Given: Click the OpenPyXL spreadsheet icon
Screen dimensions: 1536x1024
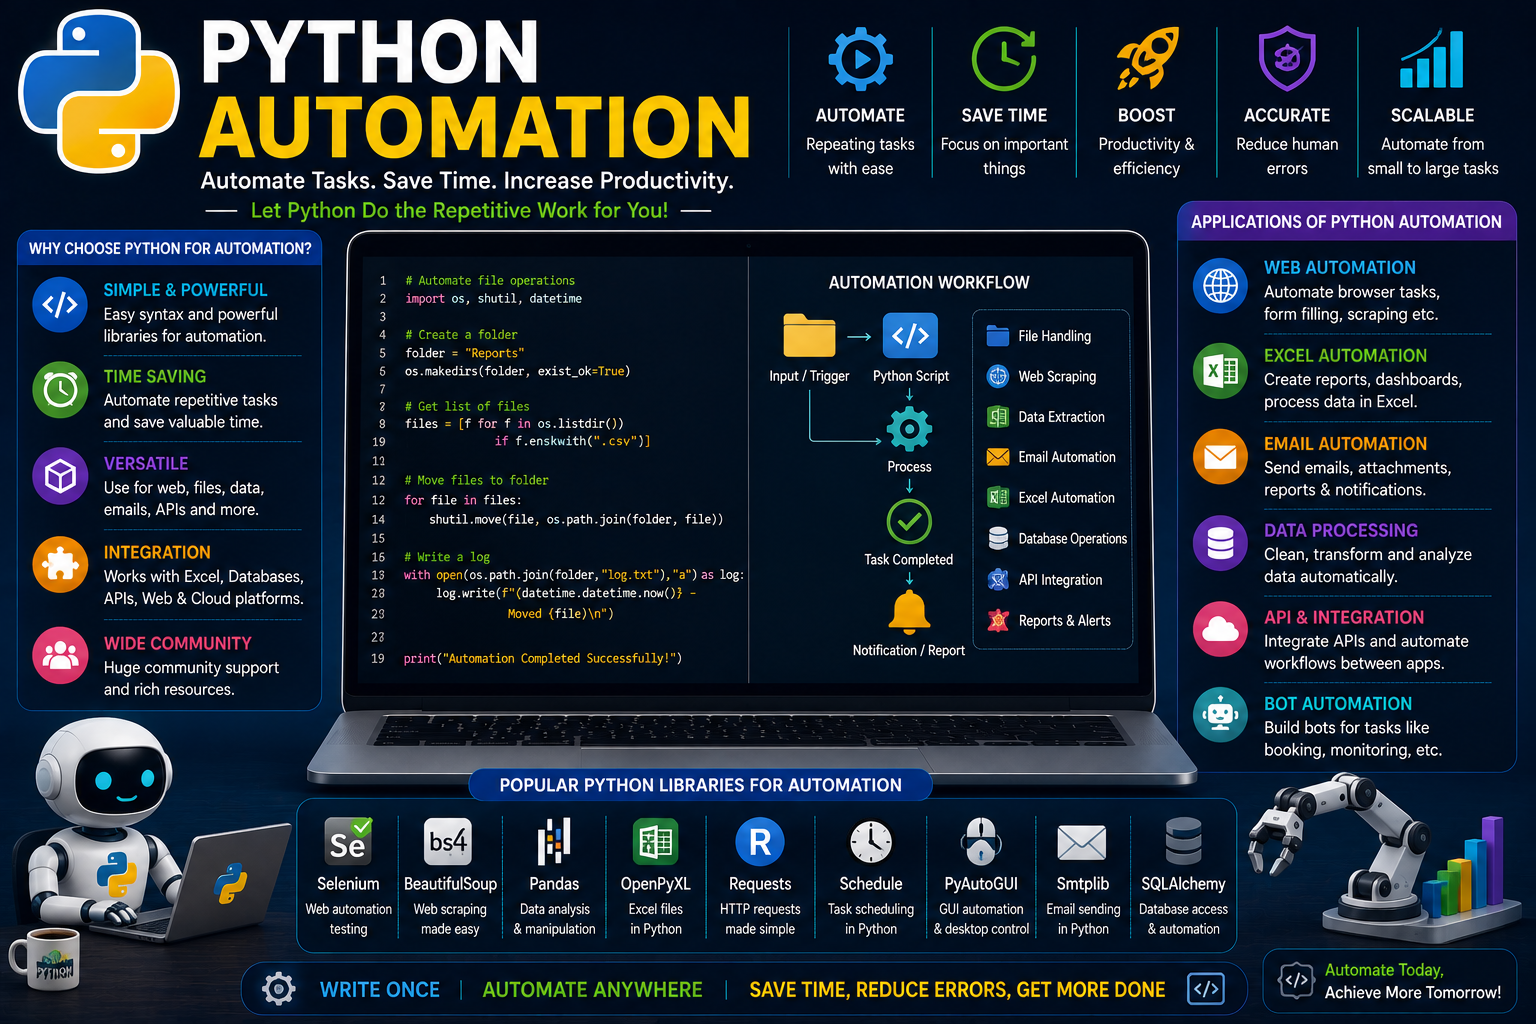Looking at the screenshot, I should 656,842.
